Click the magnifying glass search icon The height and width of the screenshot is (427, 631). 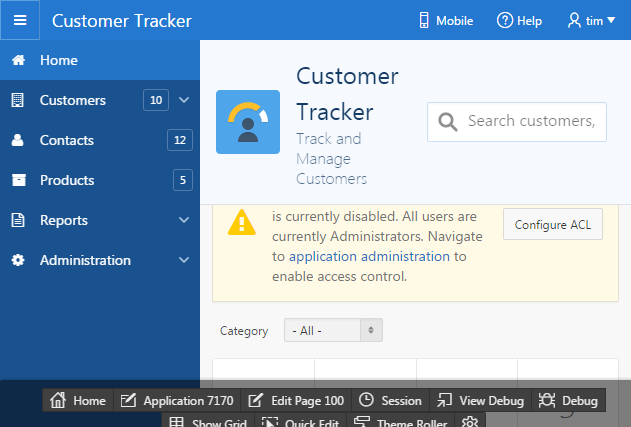click(448, 122)
